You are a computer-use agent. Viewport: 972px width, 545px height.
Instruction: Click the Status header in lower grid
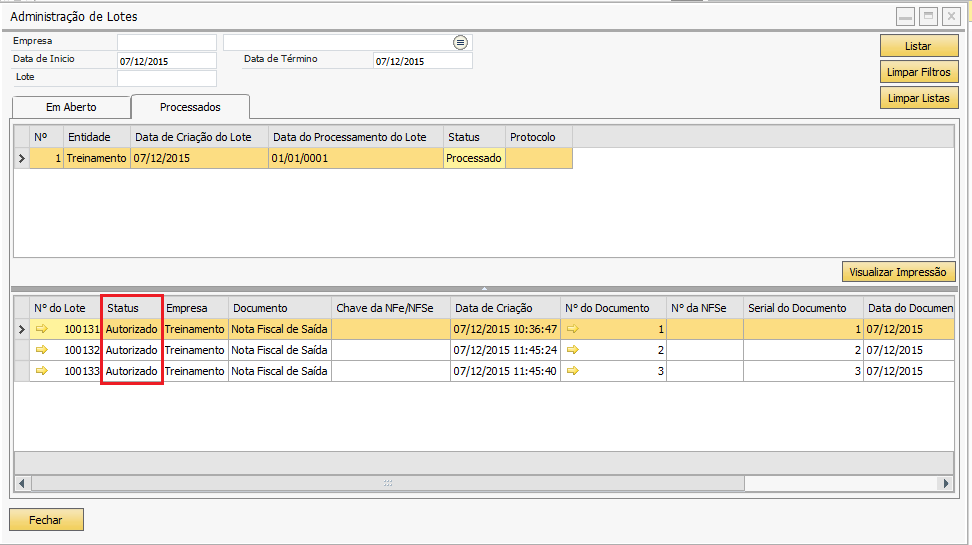[x=131, y=308]
